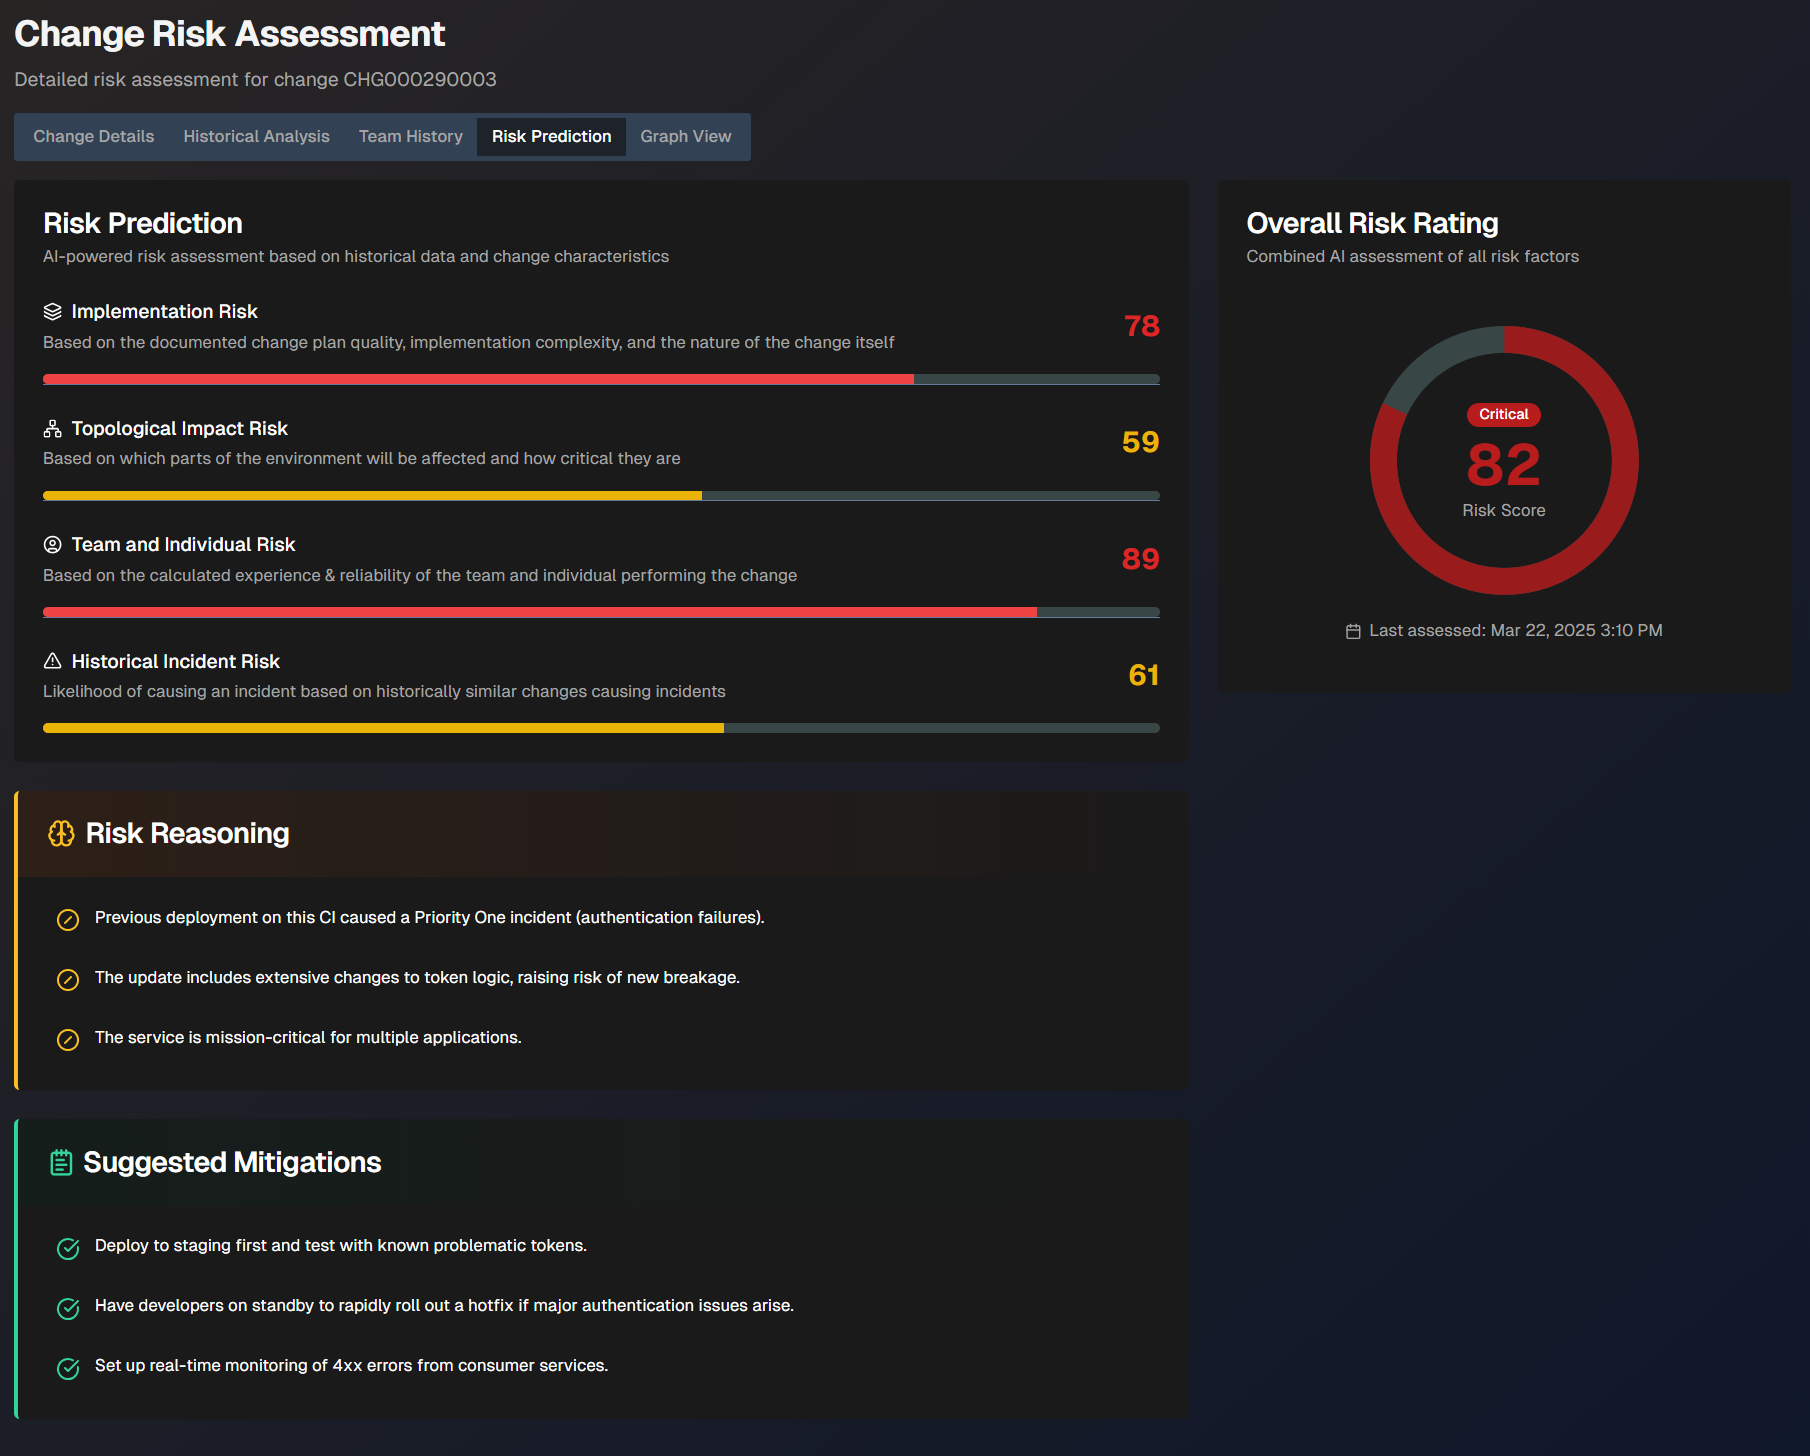Click the Implementation Risk layers icon
Viewport: 1810px width, 1456px height.
(53, 312)
